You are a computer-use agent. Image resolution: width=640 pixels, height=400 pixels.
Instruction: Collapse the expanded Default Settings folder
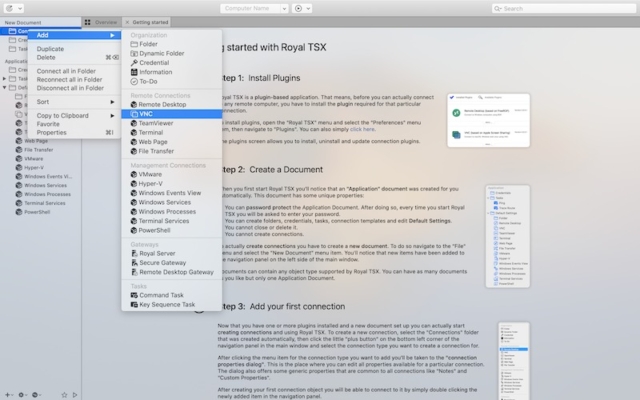4,87
